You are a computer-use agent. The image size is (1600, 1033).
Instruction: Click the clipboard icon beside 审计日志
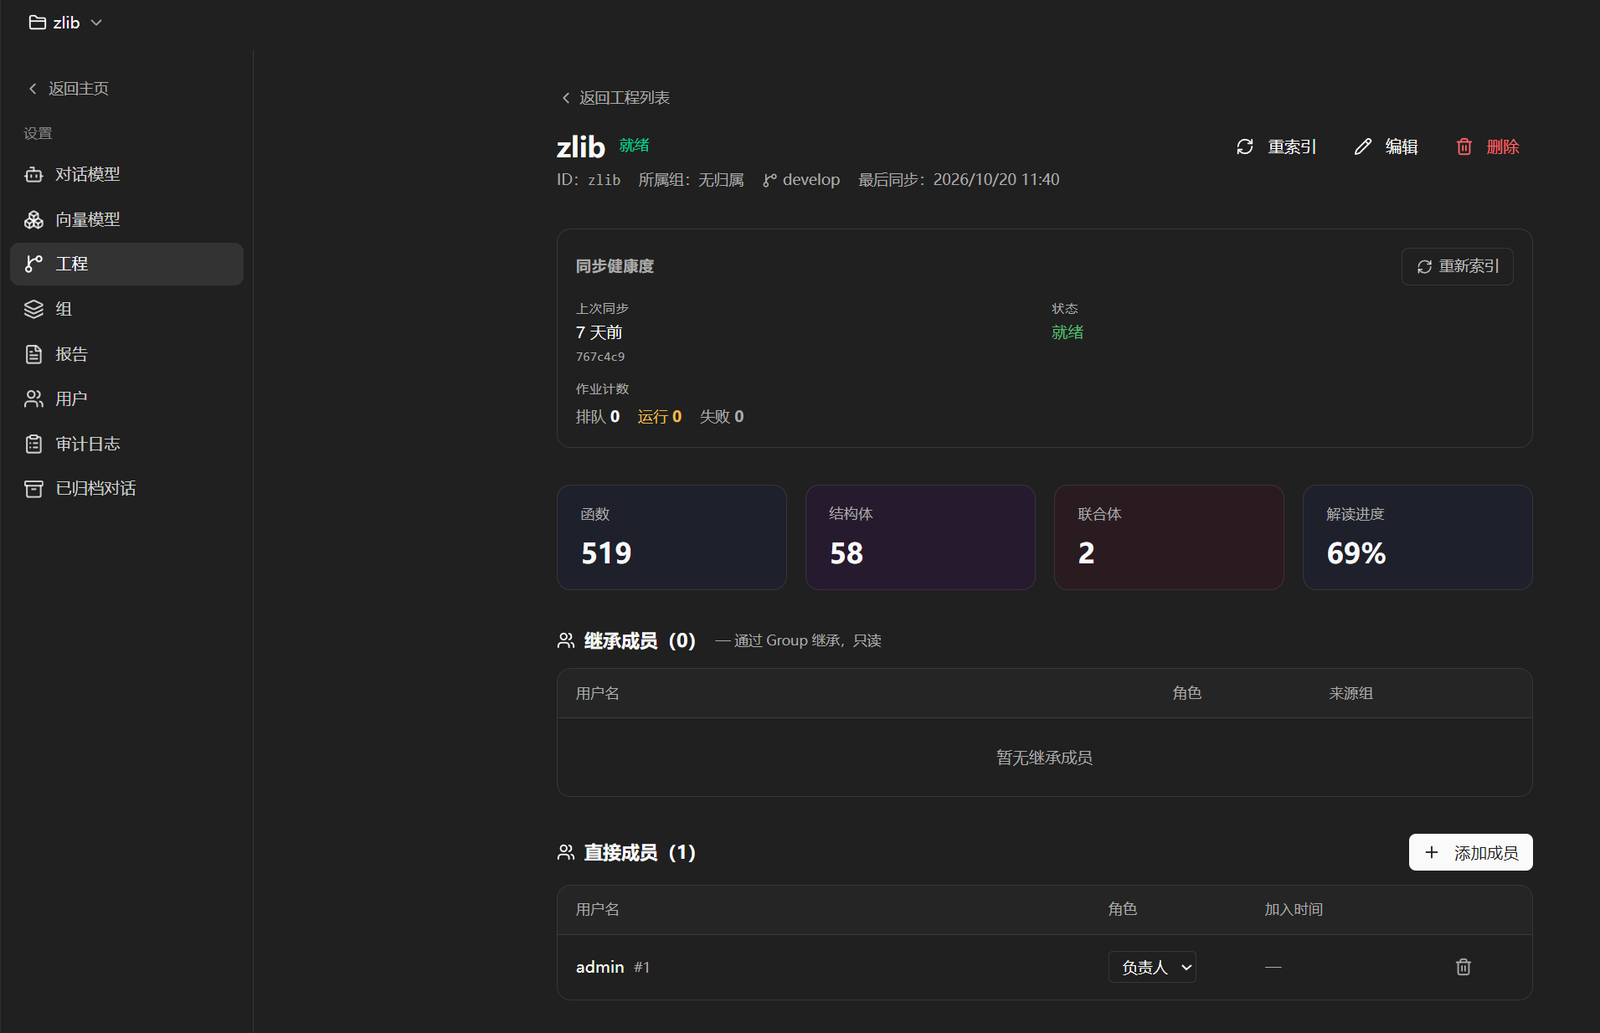(34, 444)
